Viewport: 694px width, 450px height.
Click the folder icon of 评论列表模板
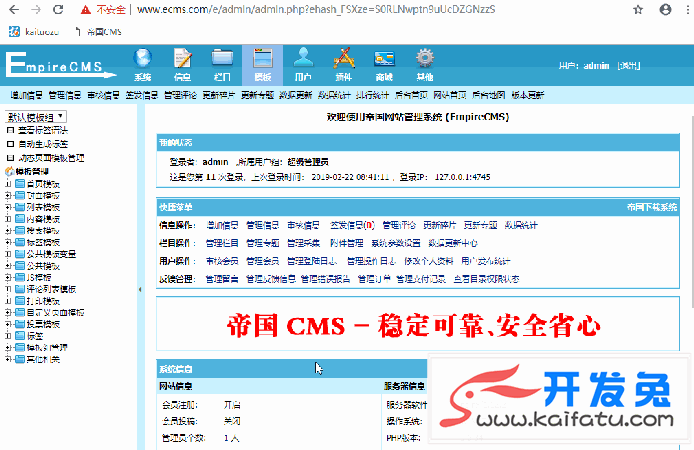tap(19, 289)
